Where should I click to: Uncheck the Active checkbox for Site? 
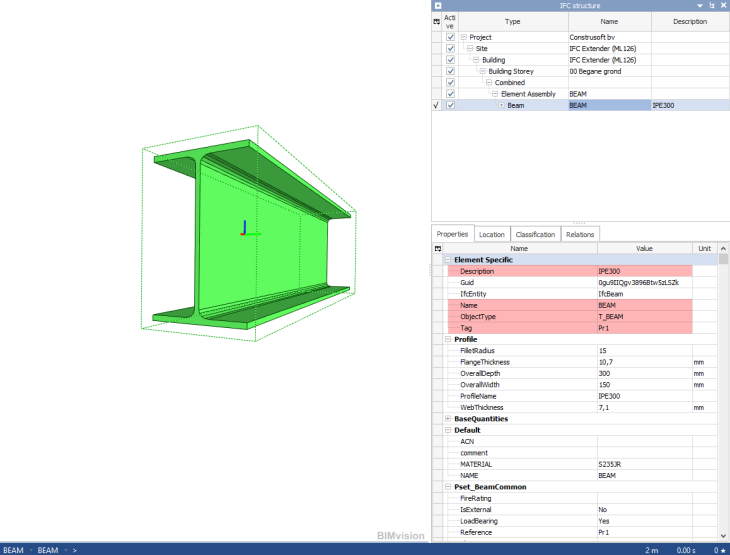coord(450,48)
